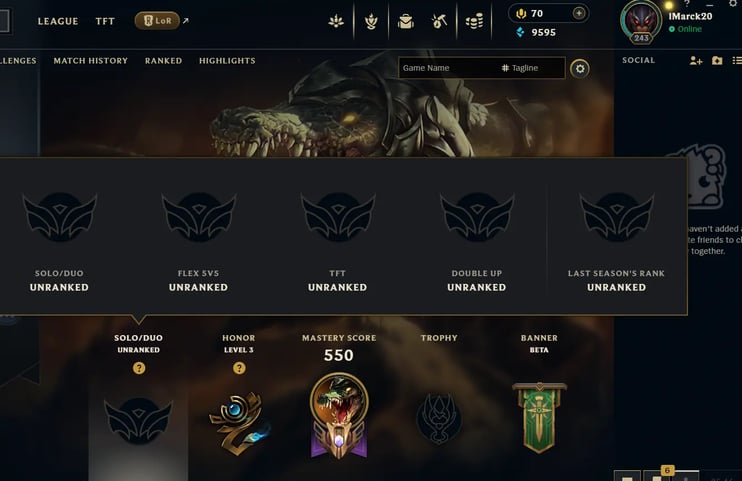Click the add friend icon

(x=696, y=61)
